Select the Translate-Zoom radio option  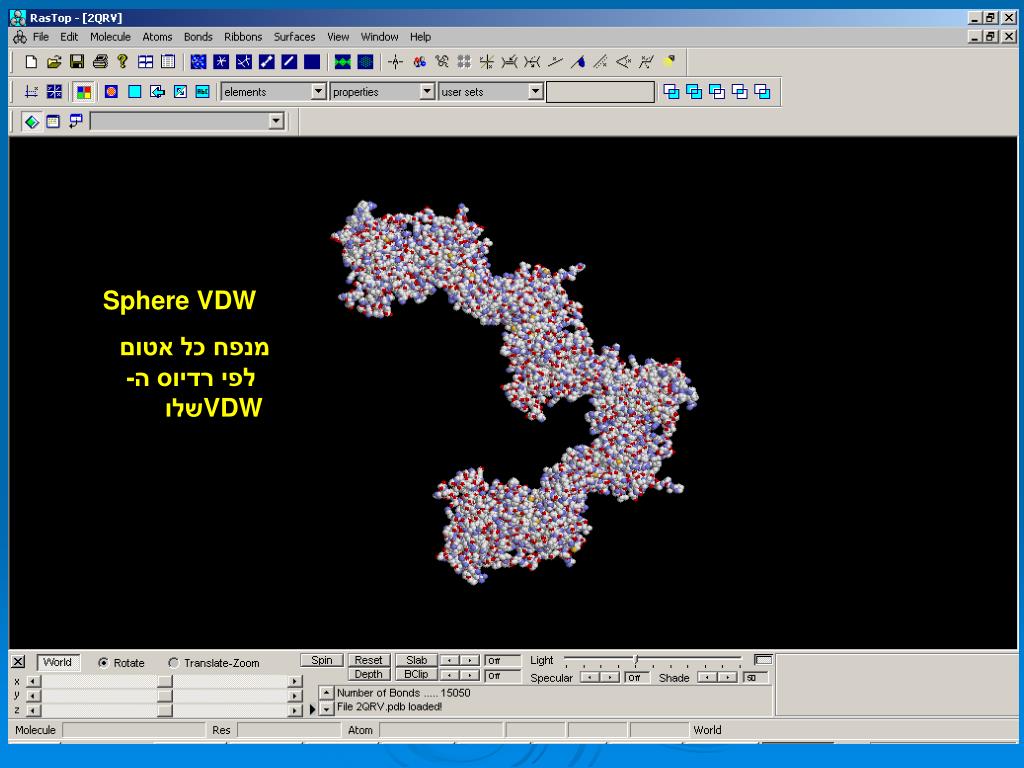coord(174,663)
